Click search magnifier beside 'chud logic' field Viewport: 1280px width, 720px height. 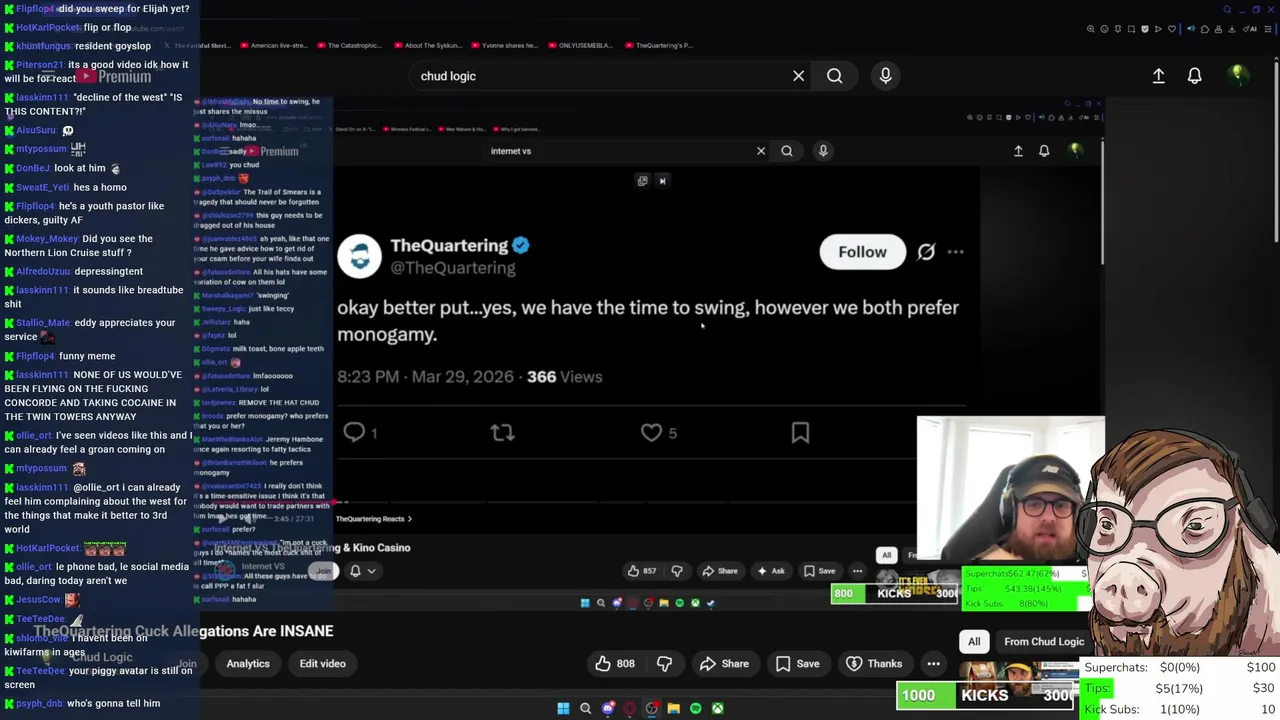point(834,76)
